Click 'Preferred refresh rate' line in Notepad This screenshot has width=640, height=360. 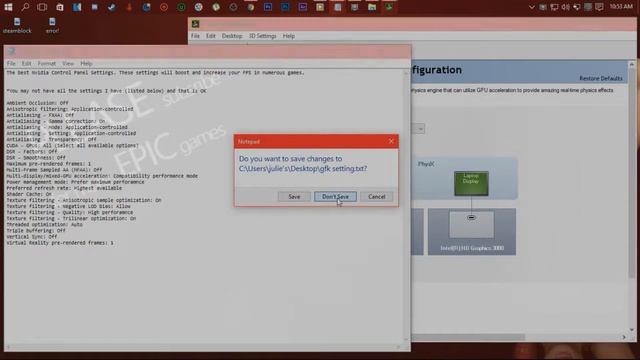[x=64, y=188]
